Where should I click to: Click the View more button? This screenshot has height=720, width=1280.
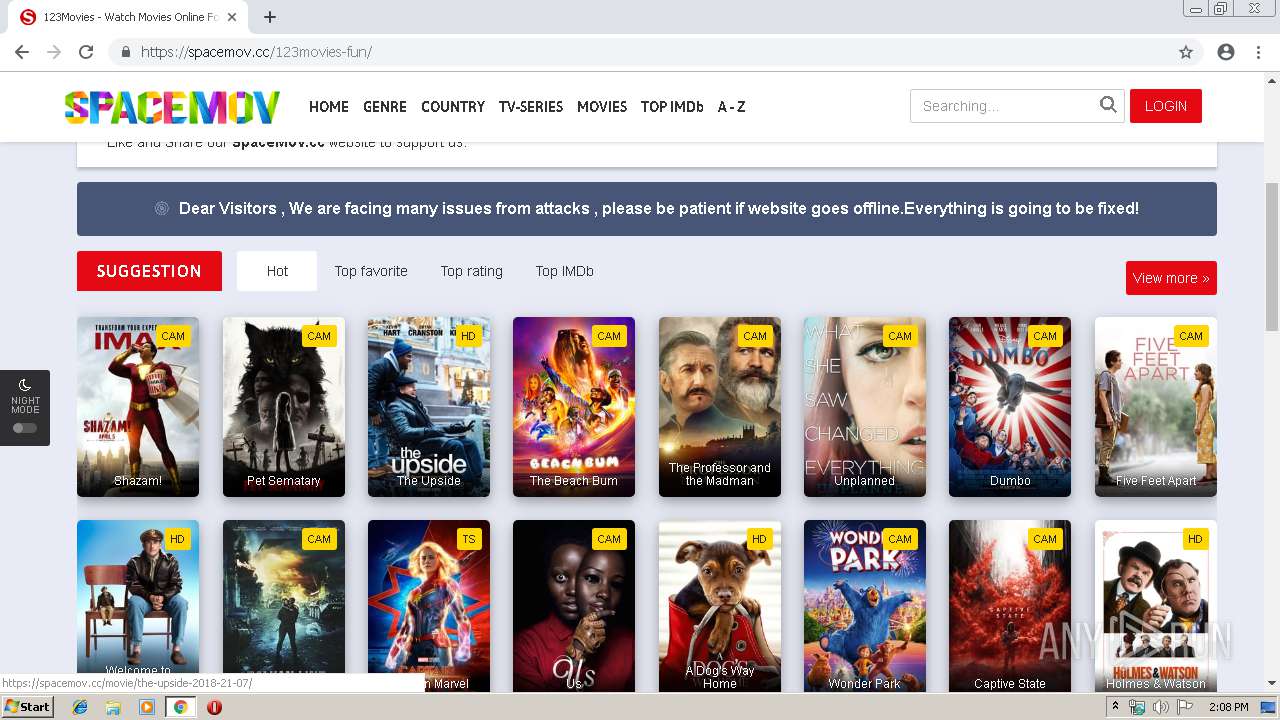[1171, 278]
